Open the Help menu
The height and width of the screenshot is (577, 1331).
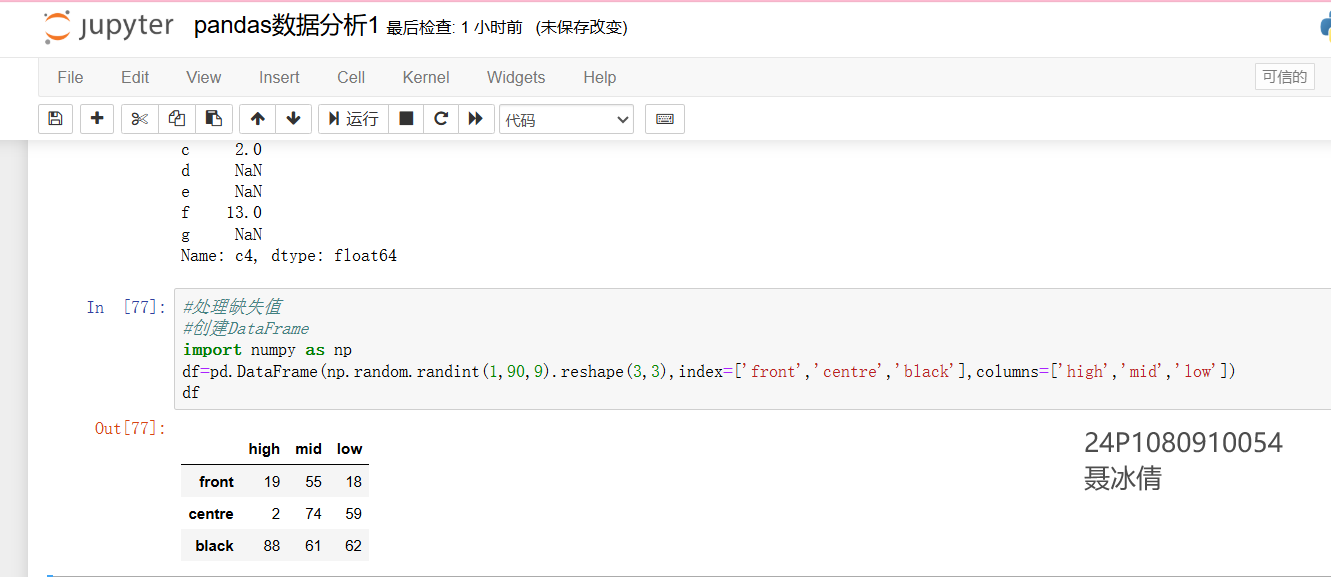600,77
